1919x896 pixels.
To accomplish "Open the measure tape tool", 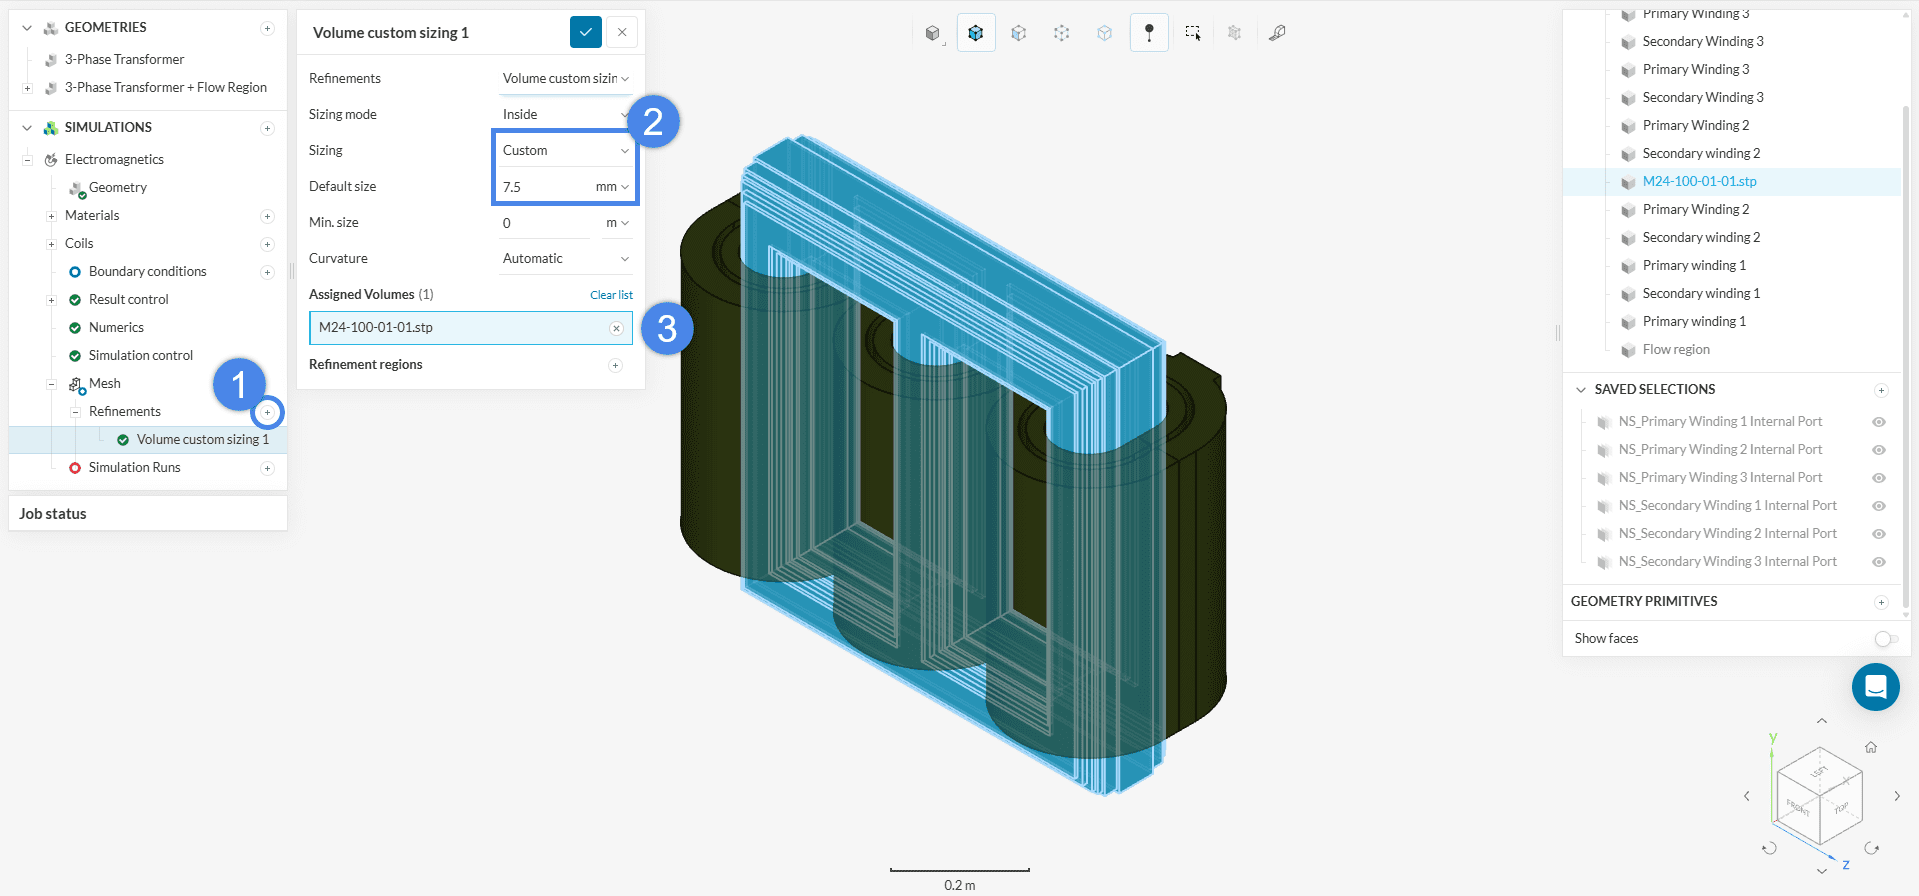I will pyautogui.click(x=1277, y=33).
